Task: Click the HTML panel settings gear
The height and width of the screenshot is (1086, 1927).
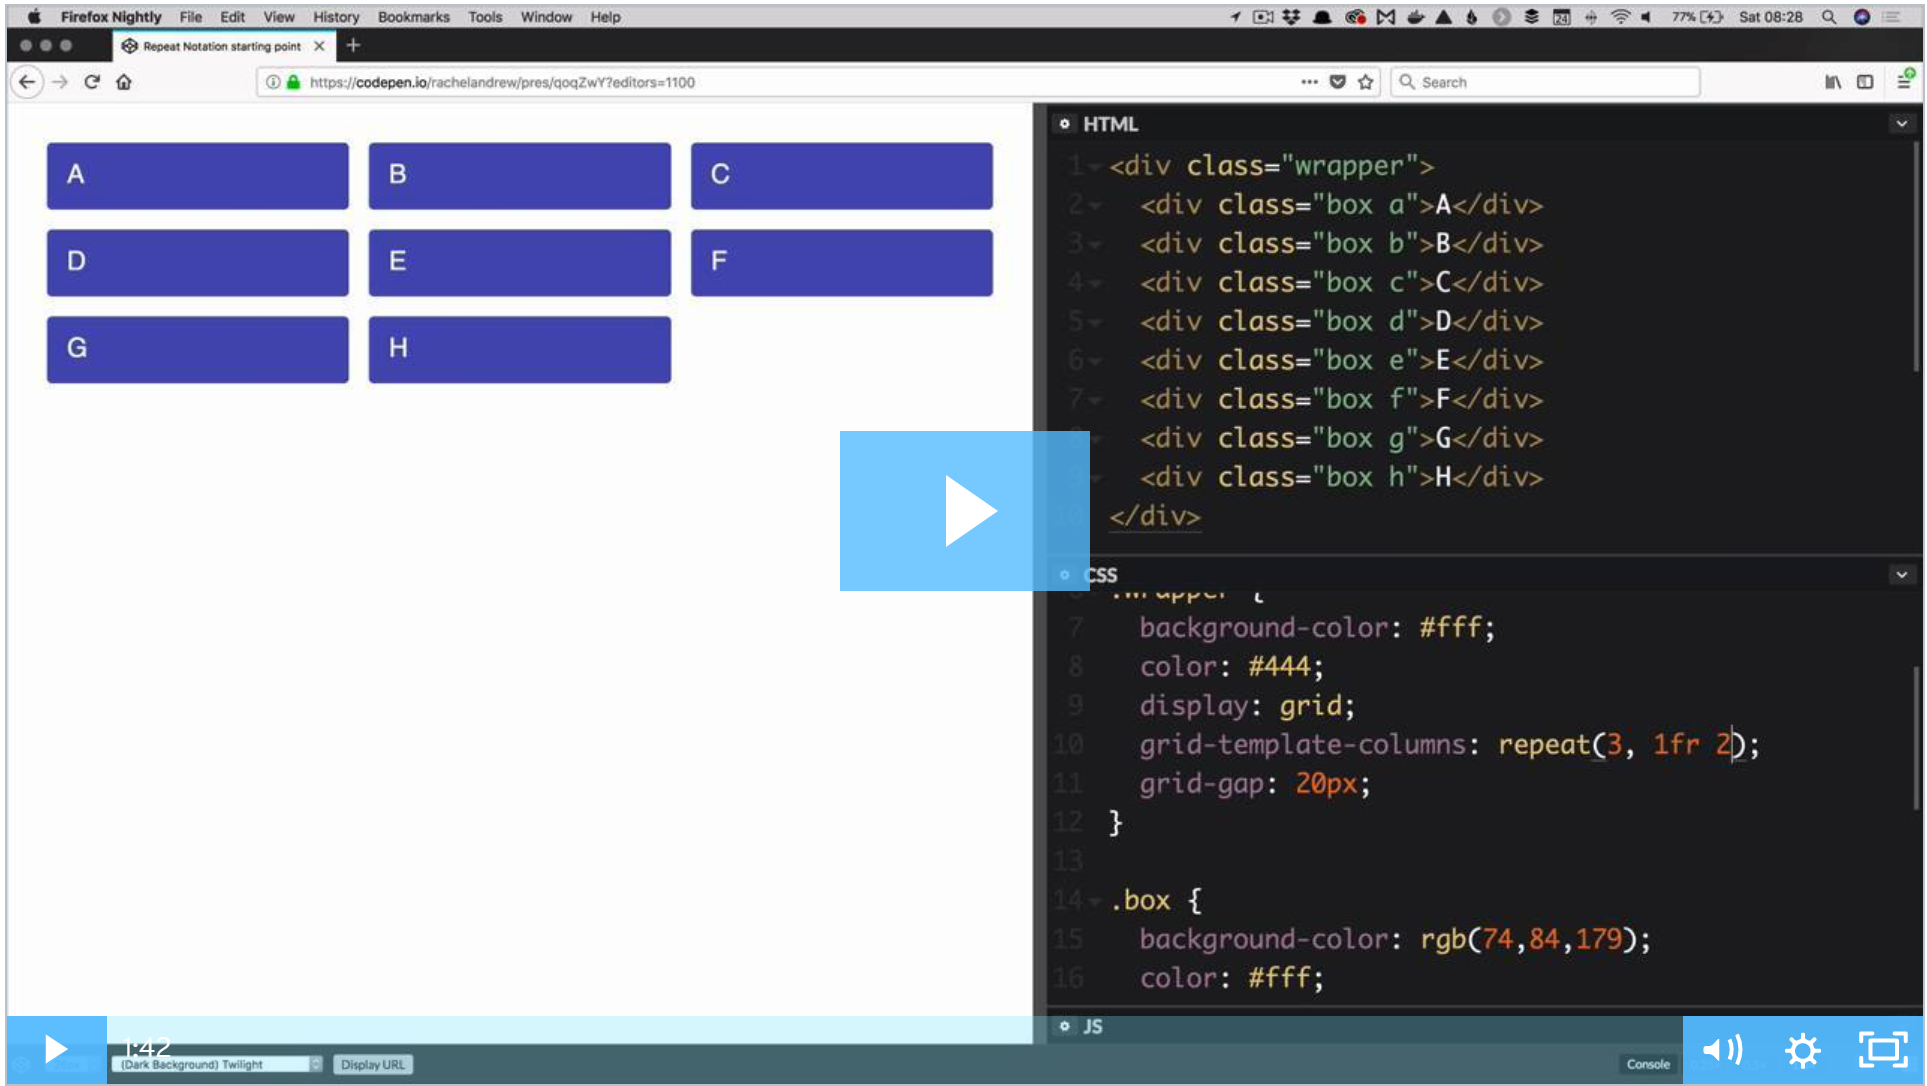Action: 1065,124
